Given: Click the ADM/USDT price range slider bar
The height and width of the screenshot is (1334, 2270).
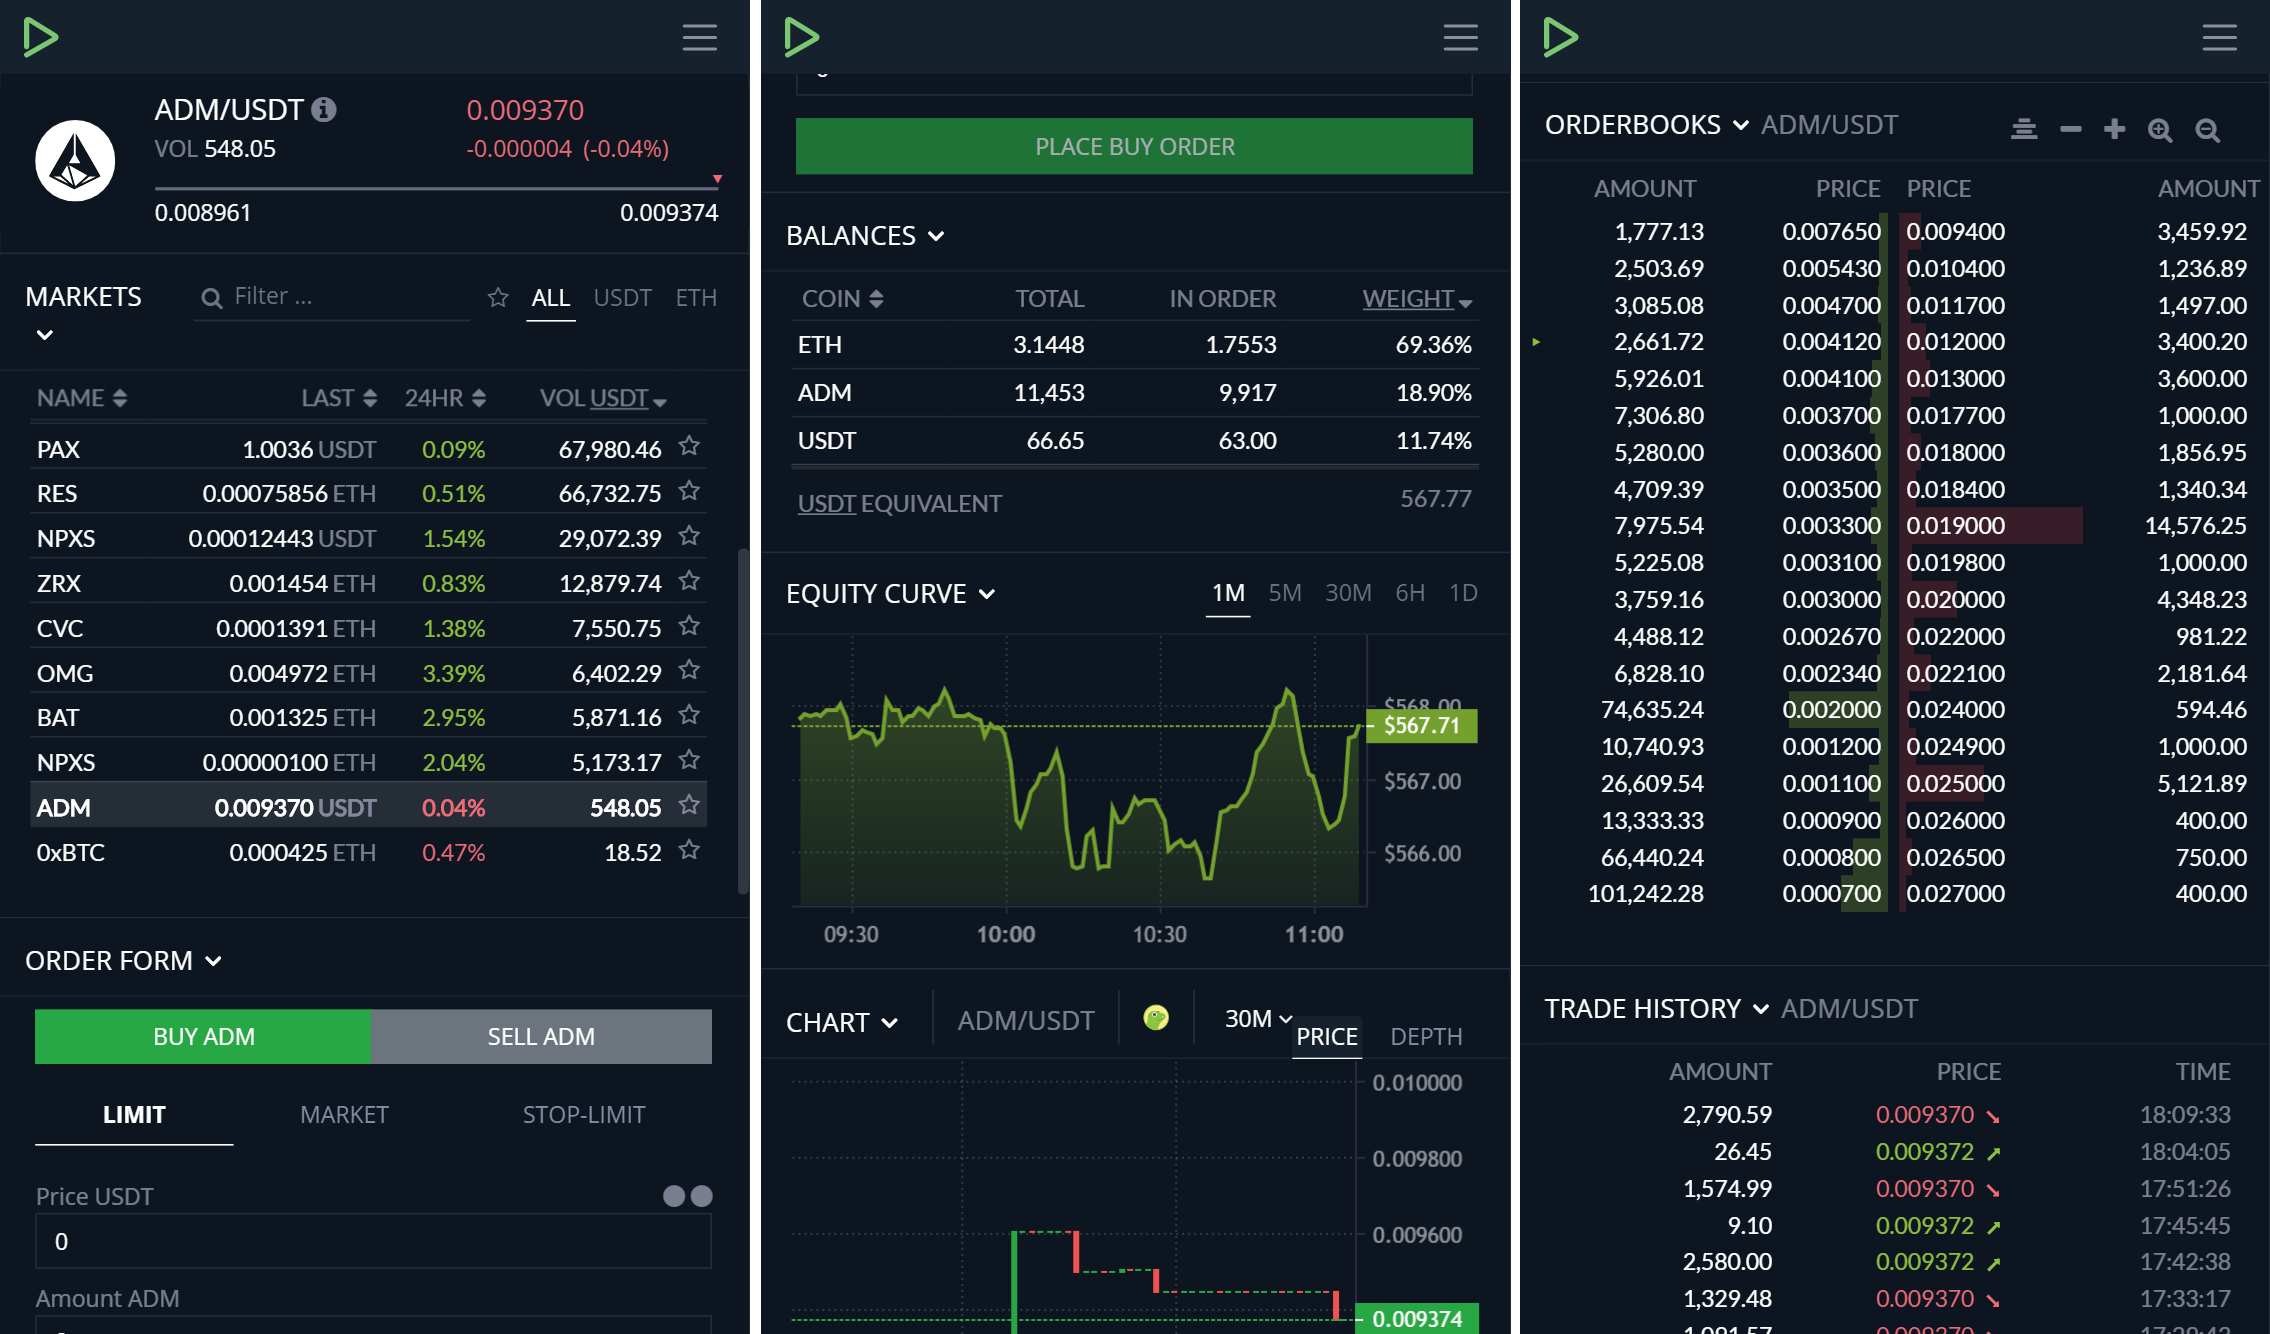Looking at the screenshot, I should (x=437, y=187).
